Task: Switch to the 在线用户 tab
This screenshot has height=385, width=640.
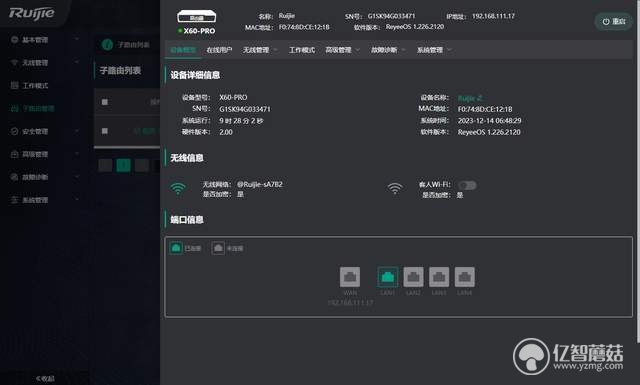Action: [219, 50]
